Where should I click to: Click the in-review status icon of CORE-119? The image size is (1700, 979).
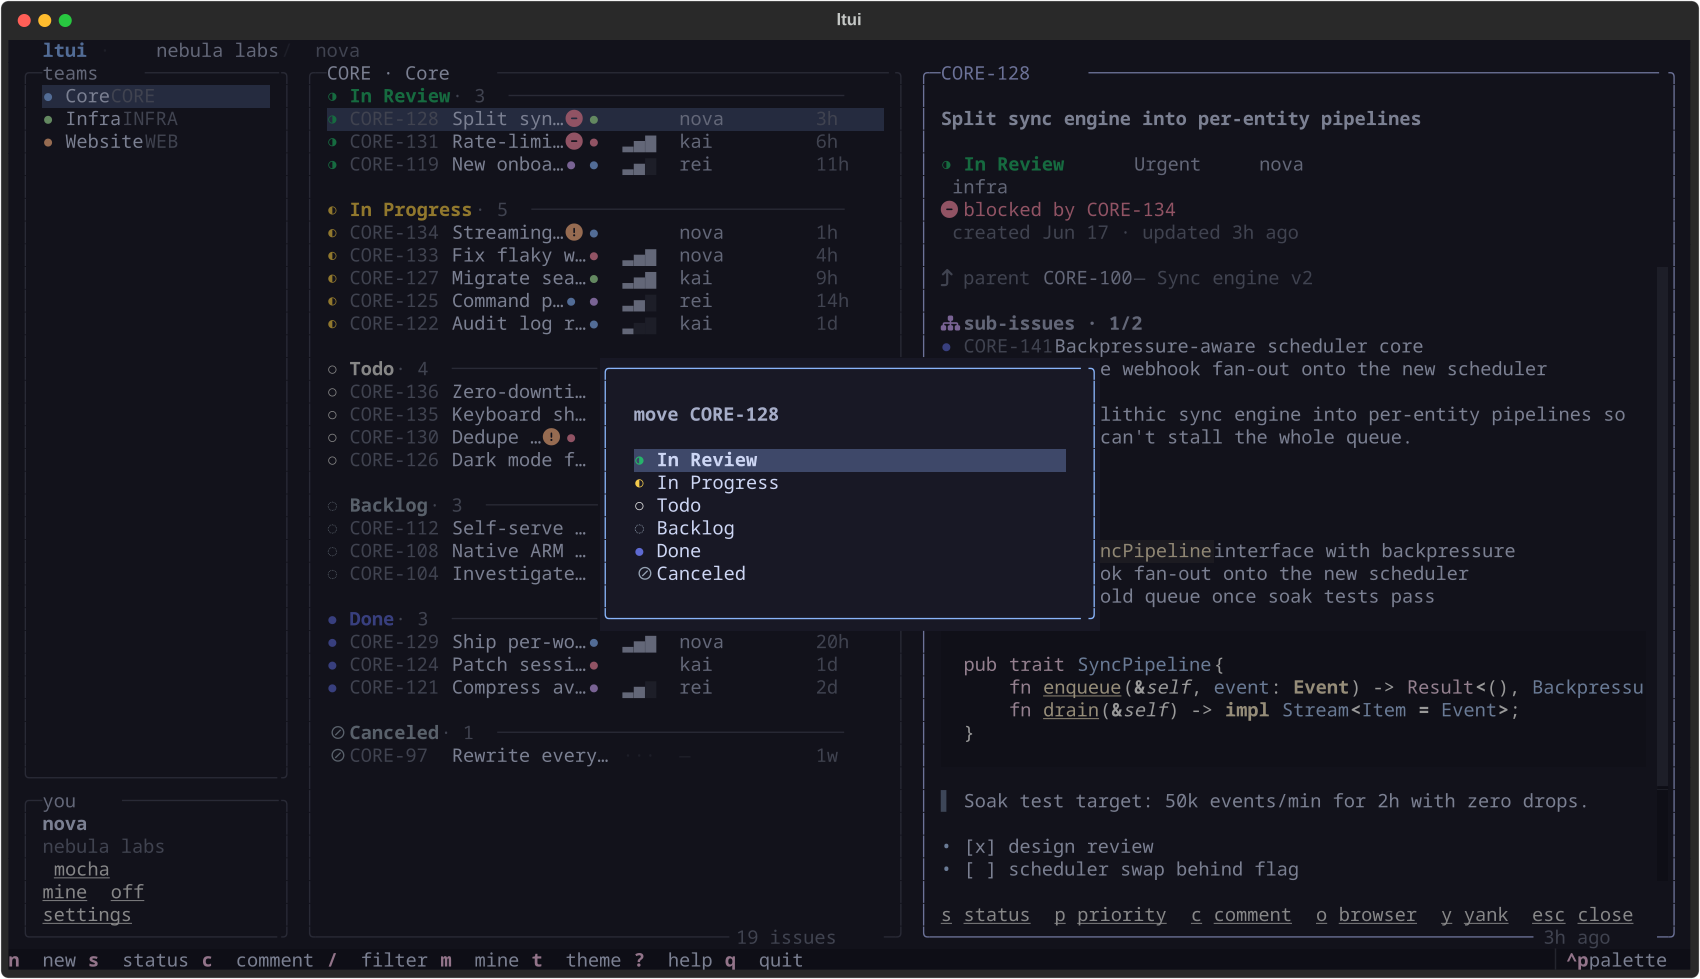(x=332, y=165)
